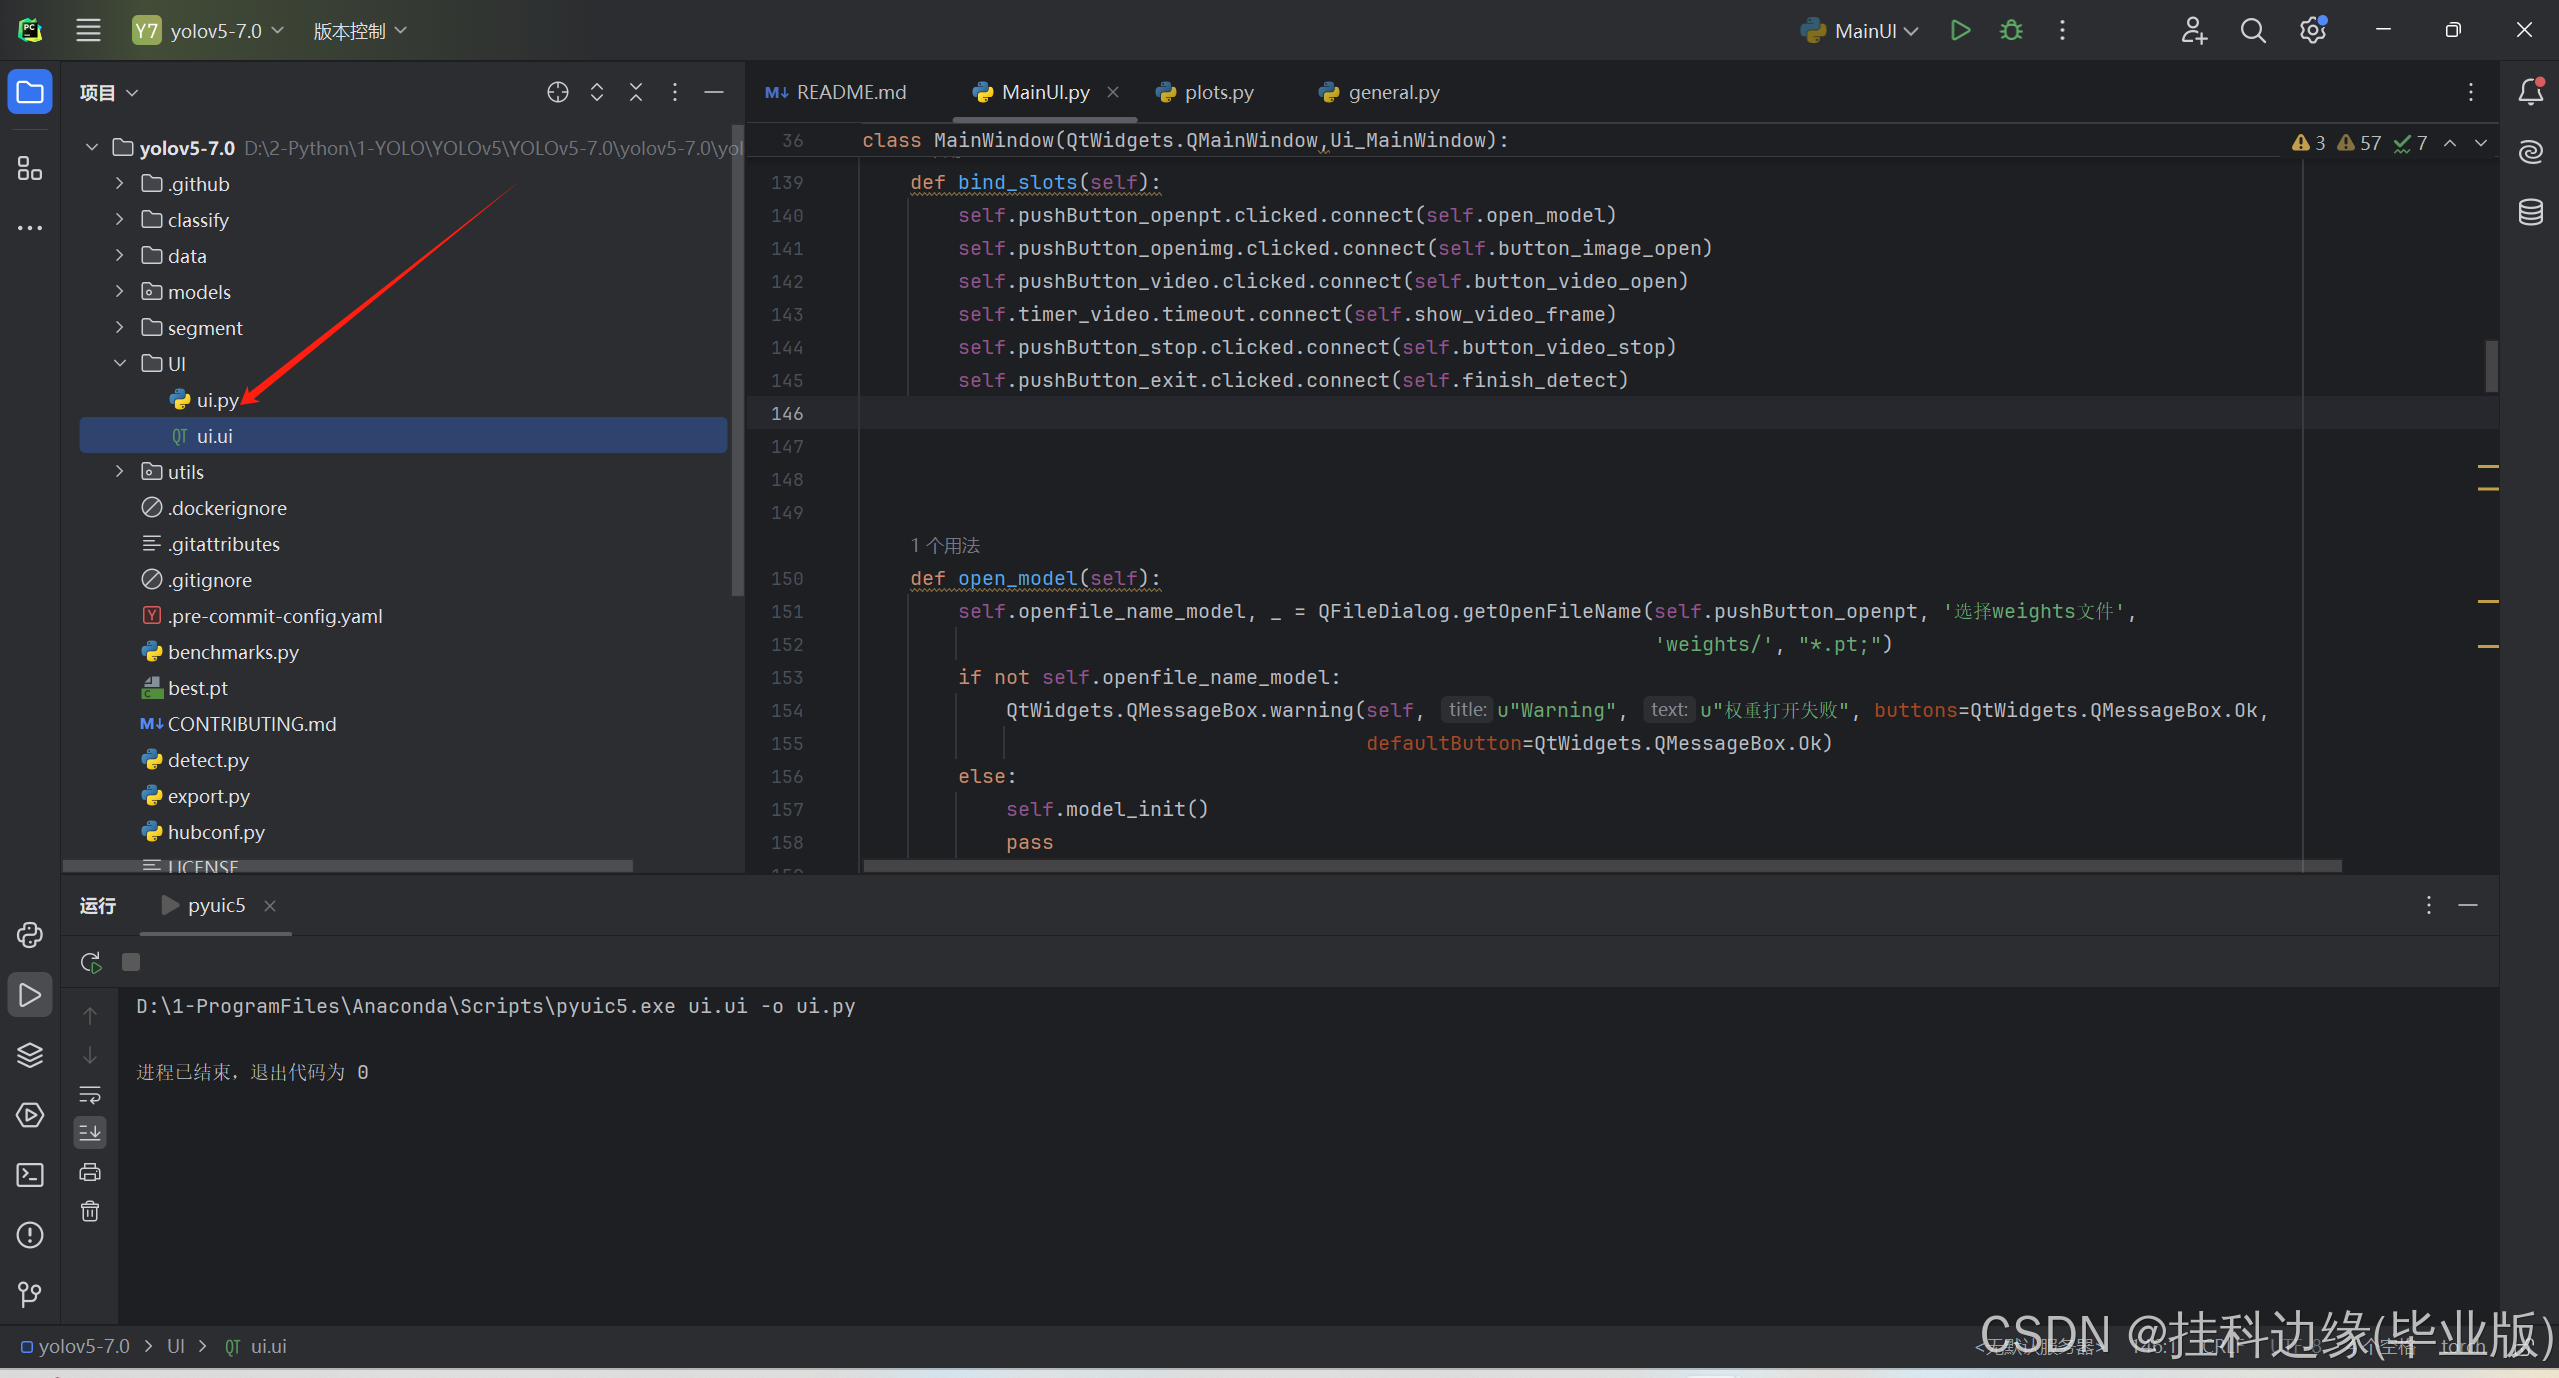Open the AI Assistant spiral icon
Viewport: 2559px width, 1378px height.
pos(2530,152)
